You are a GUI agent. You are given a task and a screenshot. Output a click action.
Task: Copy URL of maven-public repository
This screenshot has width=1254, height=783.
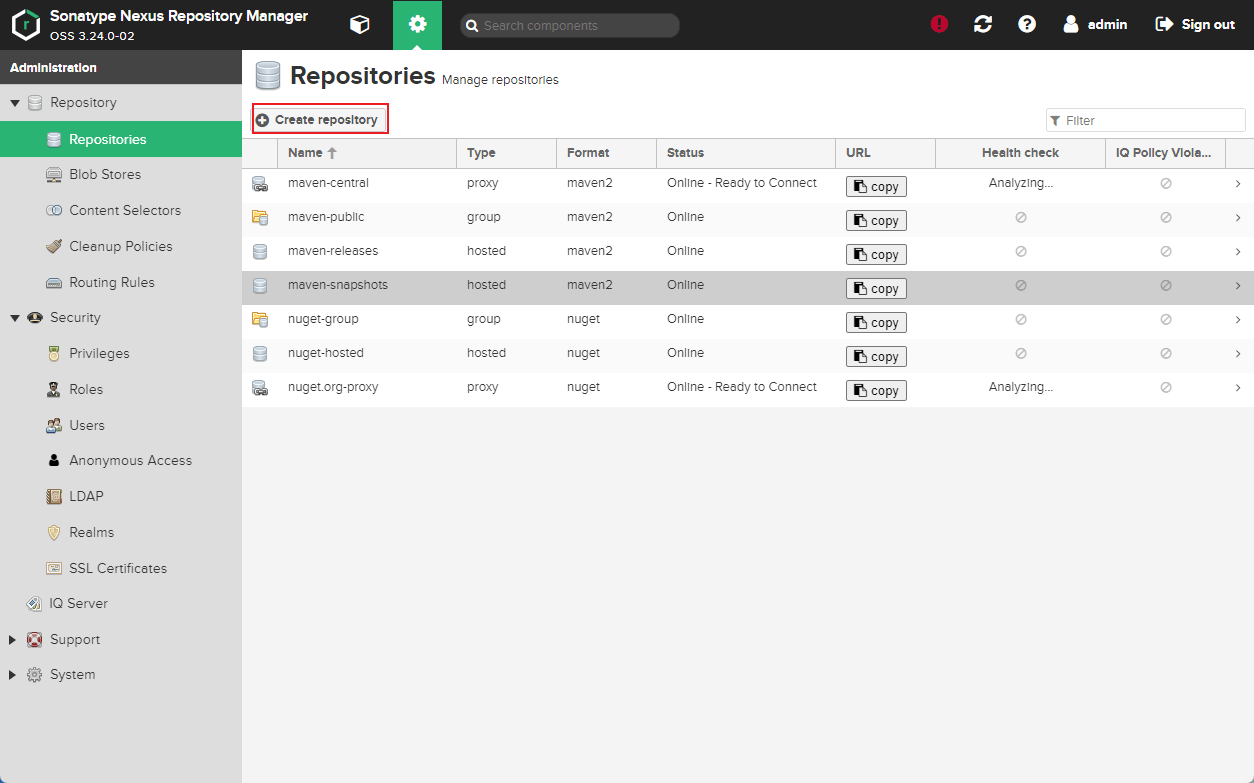[x=876, y=220]
